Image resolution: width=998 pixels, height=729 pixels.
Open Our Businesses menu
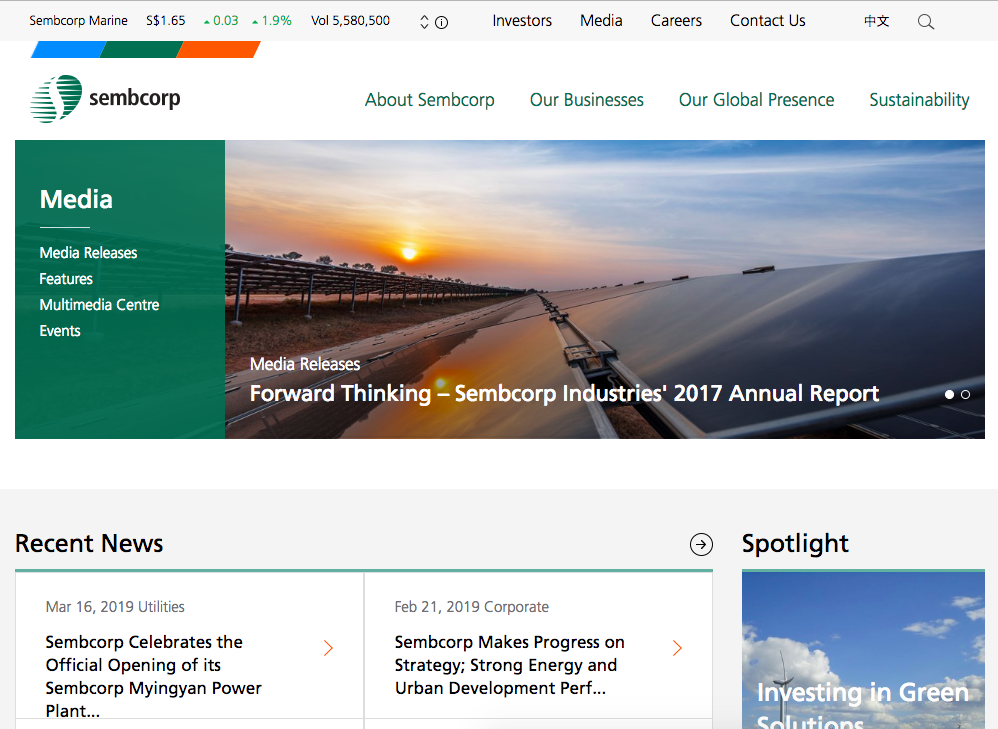tap(587, 100)
